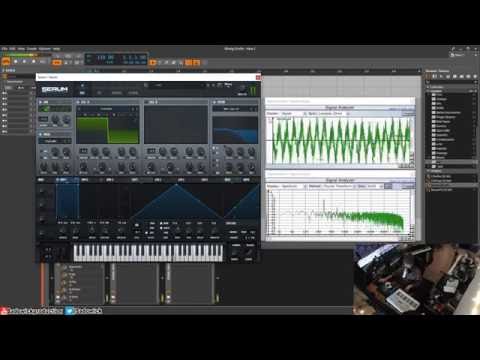Click a key on Serum's piano keyboard

[x=148, y=253]
